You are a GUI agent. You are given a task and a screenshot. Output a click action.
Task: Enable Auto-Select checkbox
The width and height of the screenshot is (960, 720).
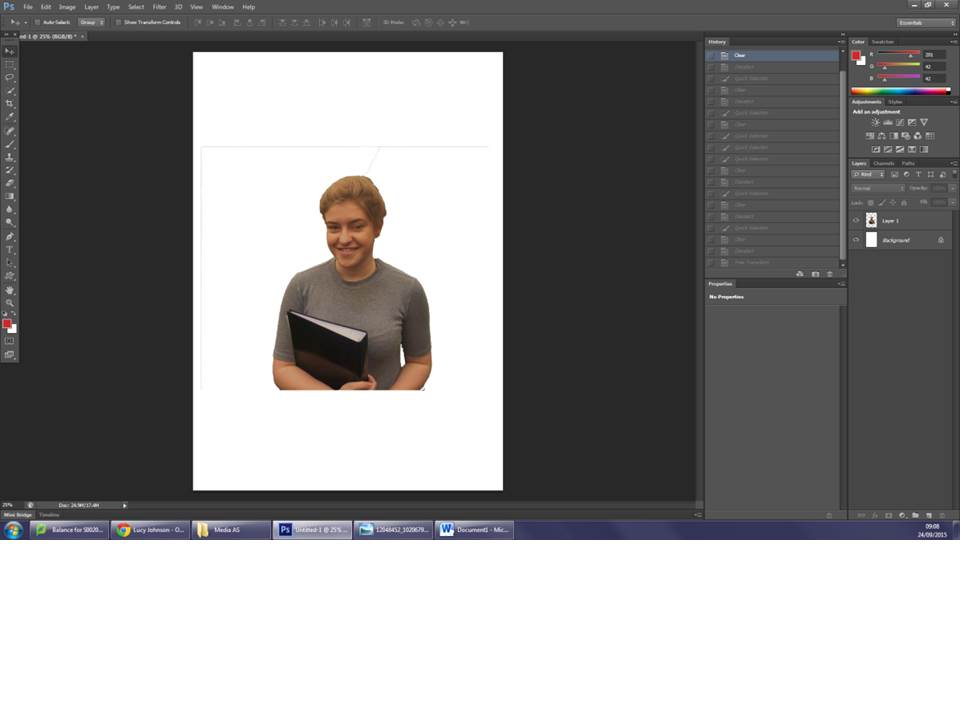(x=37, y=22)
